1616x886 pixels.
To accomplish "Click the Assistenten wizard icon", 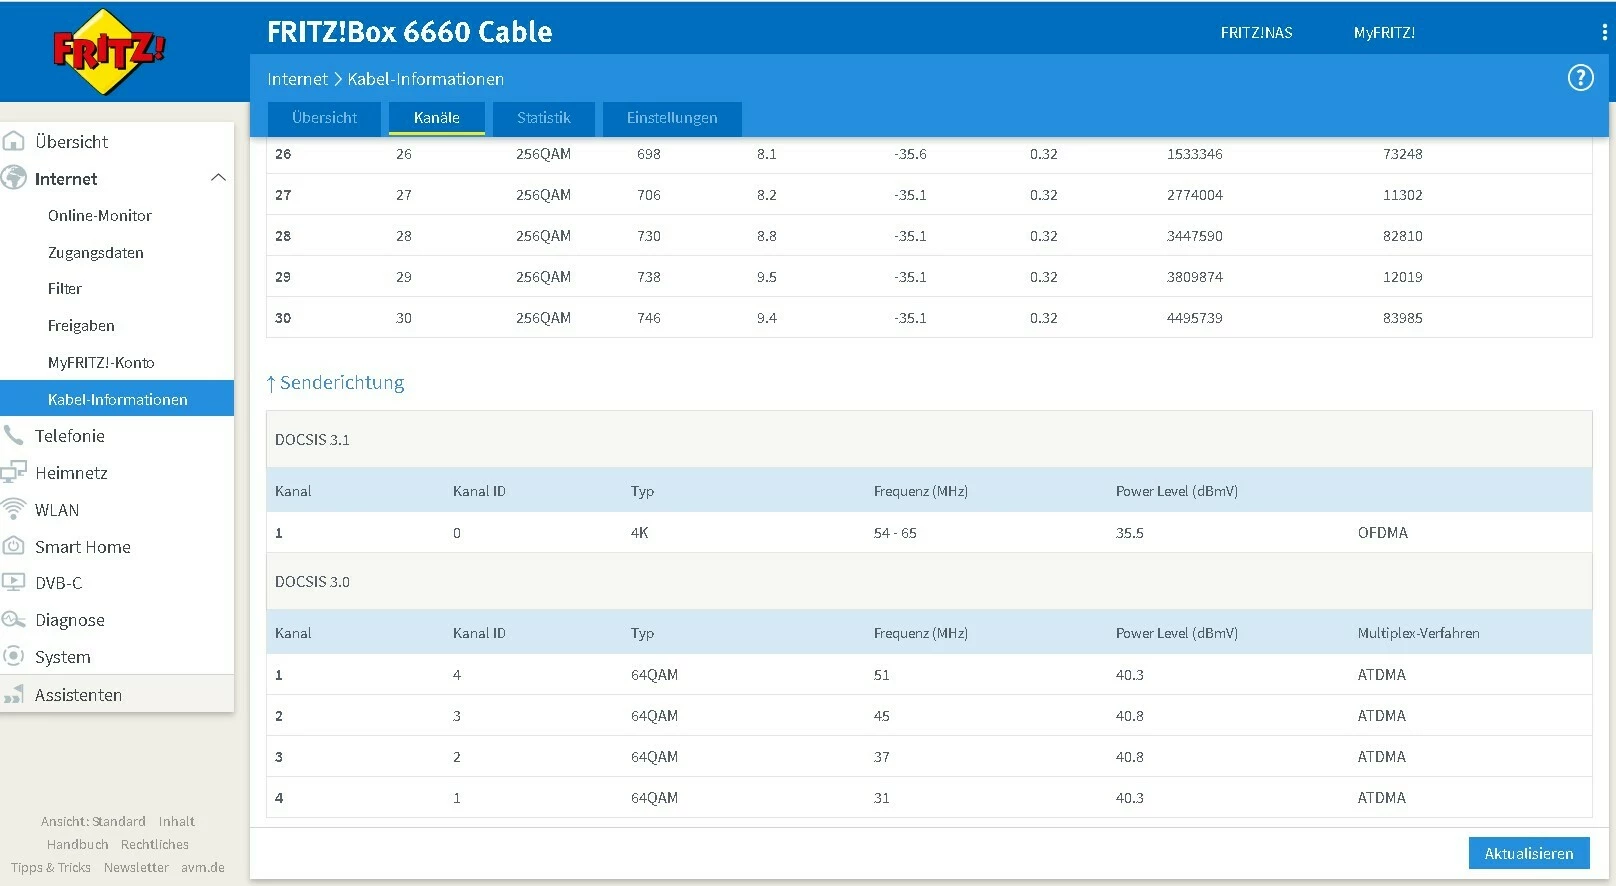I will [x=14, y=695].
